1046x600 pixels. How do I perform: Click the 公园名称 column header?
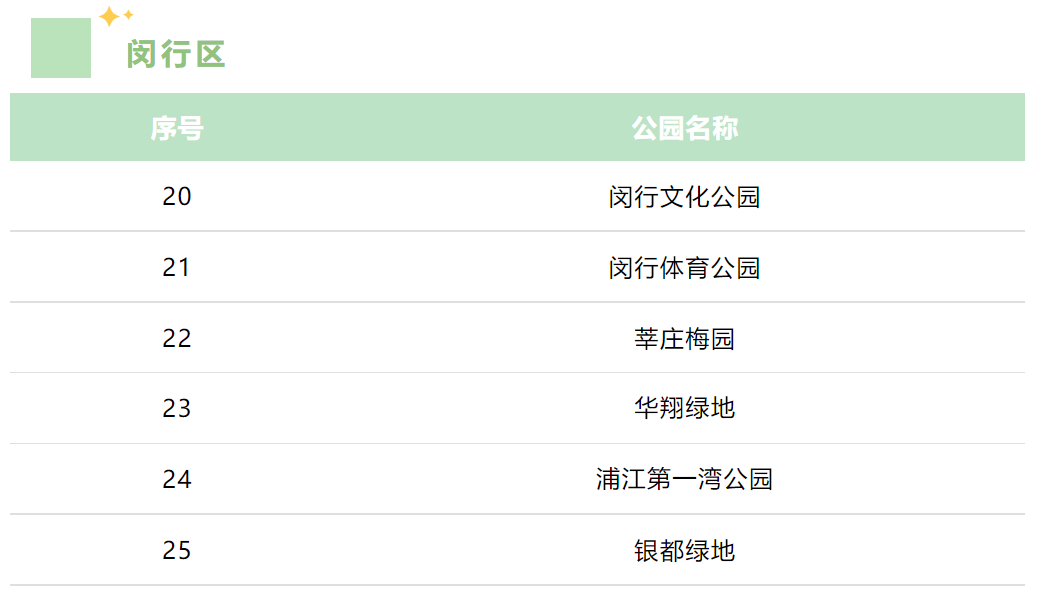click(685, 128)
